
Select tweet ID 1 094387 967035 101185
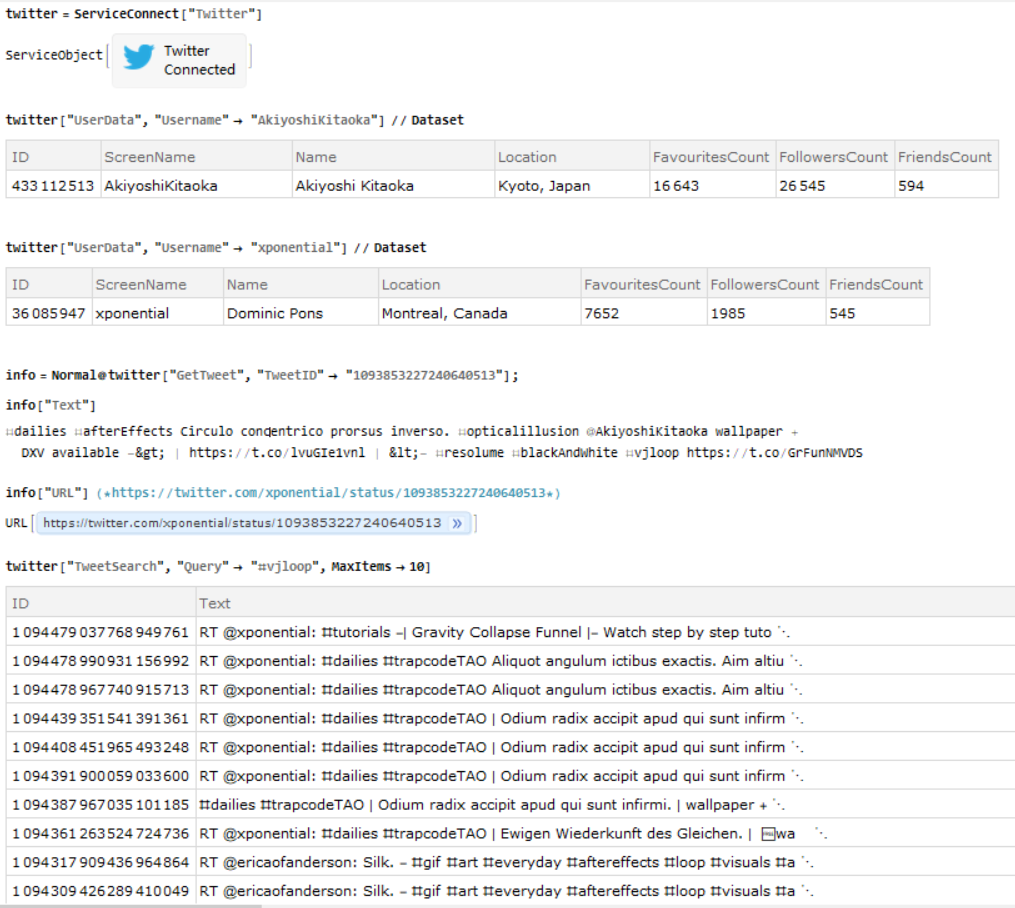pos(100,805)
